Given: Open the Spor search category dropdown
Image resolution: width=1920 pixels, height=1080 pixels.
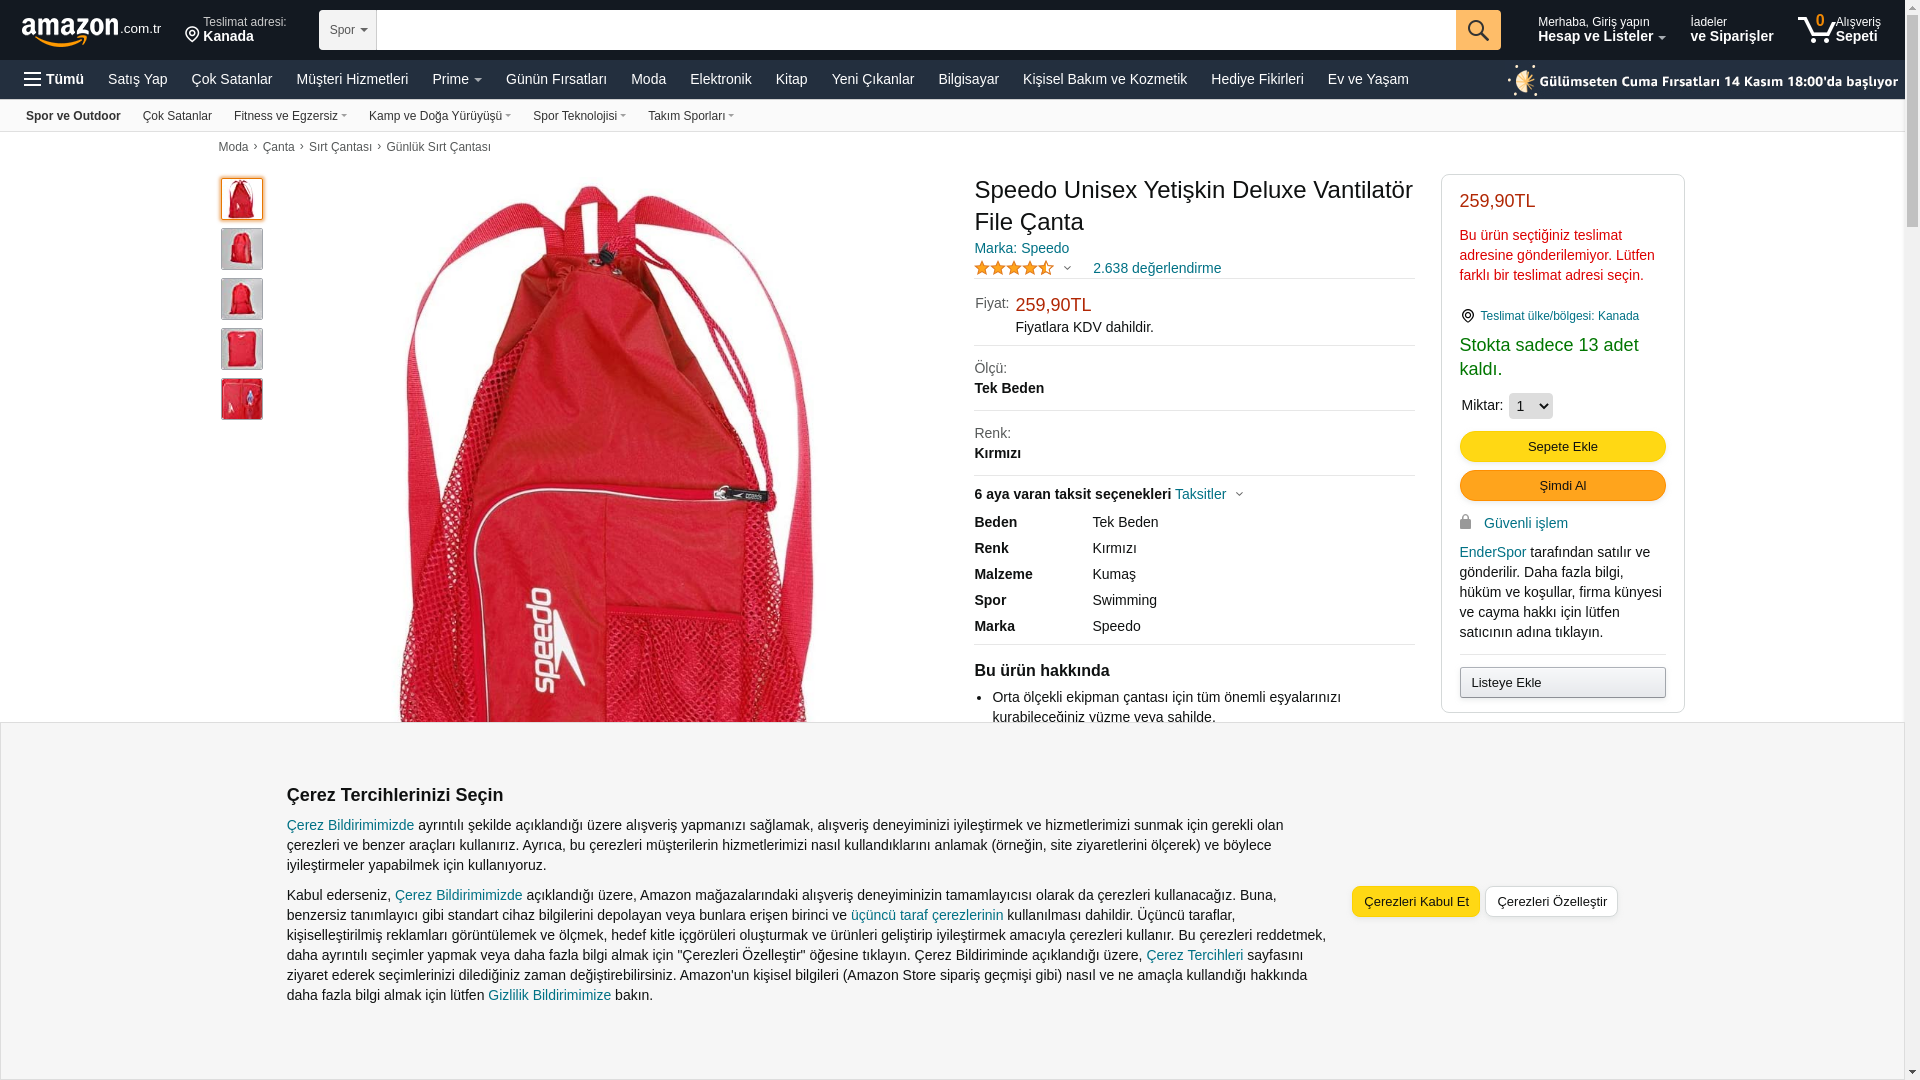Looking at the screenshot, I should (x=348, y=30).
